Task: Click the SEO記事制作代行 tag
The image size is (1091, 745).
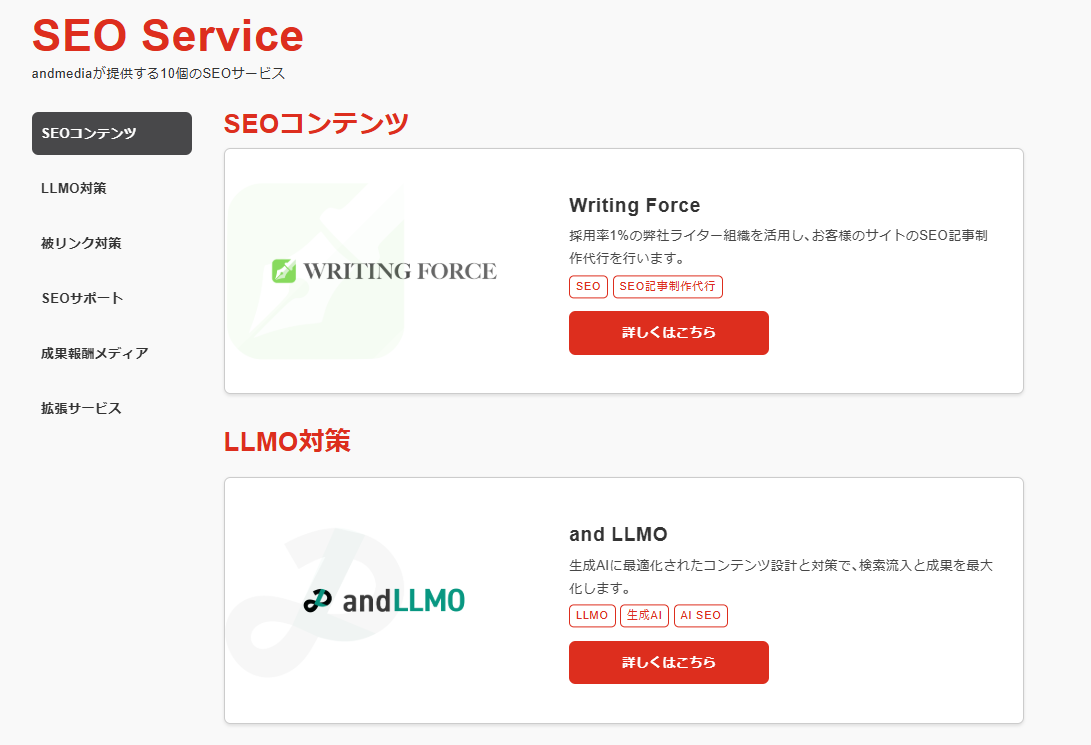Action: [667, 287]
